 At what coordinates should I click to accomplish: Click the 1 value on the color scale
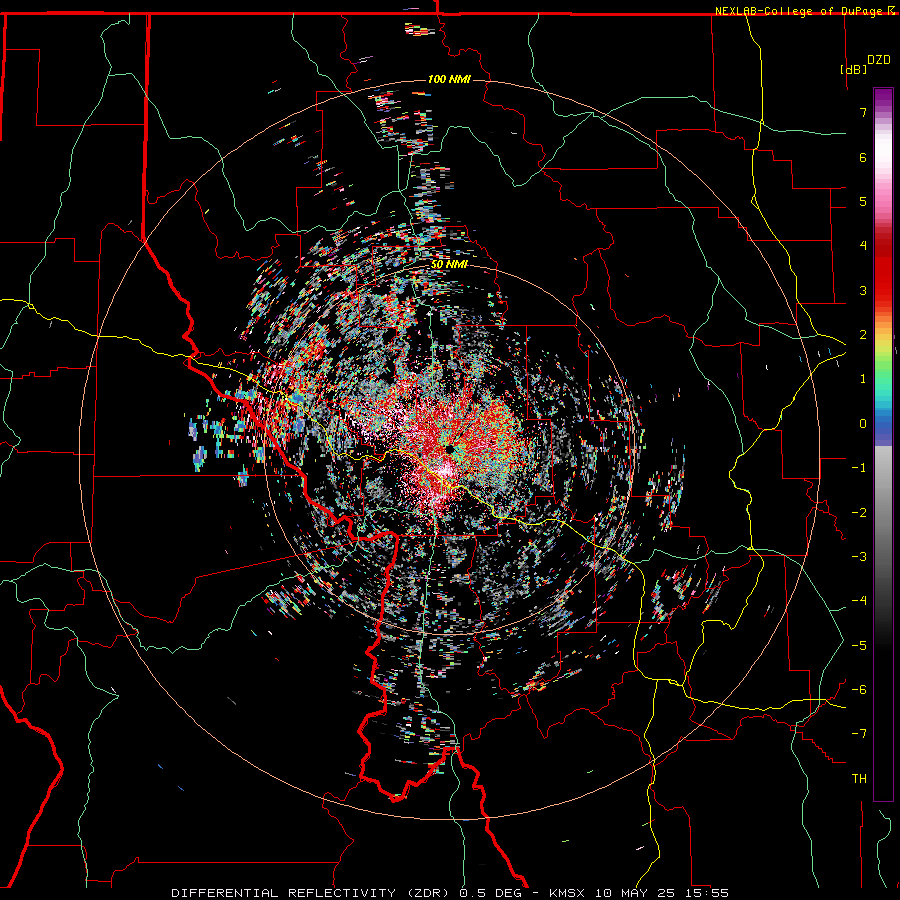tap(863, 379)
